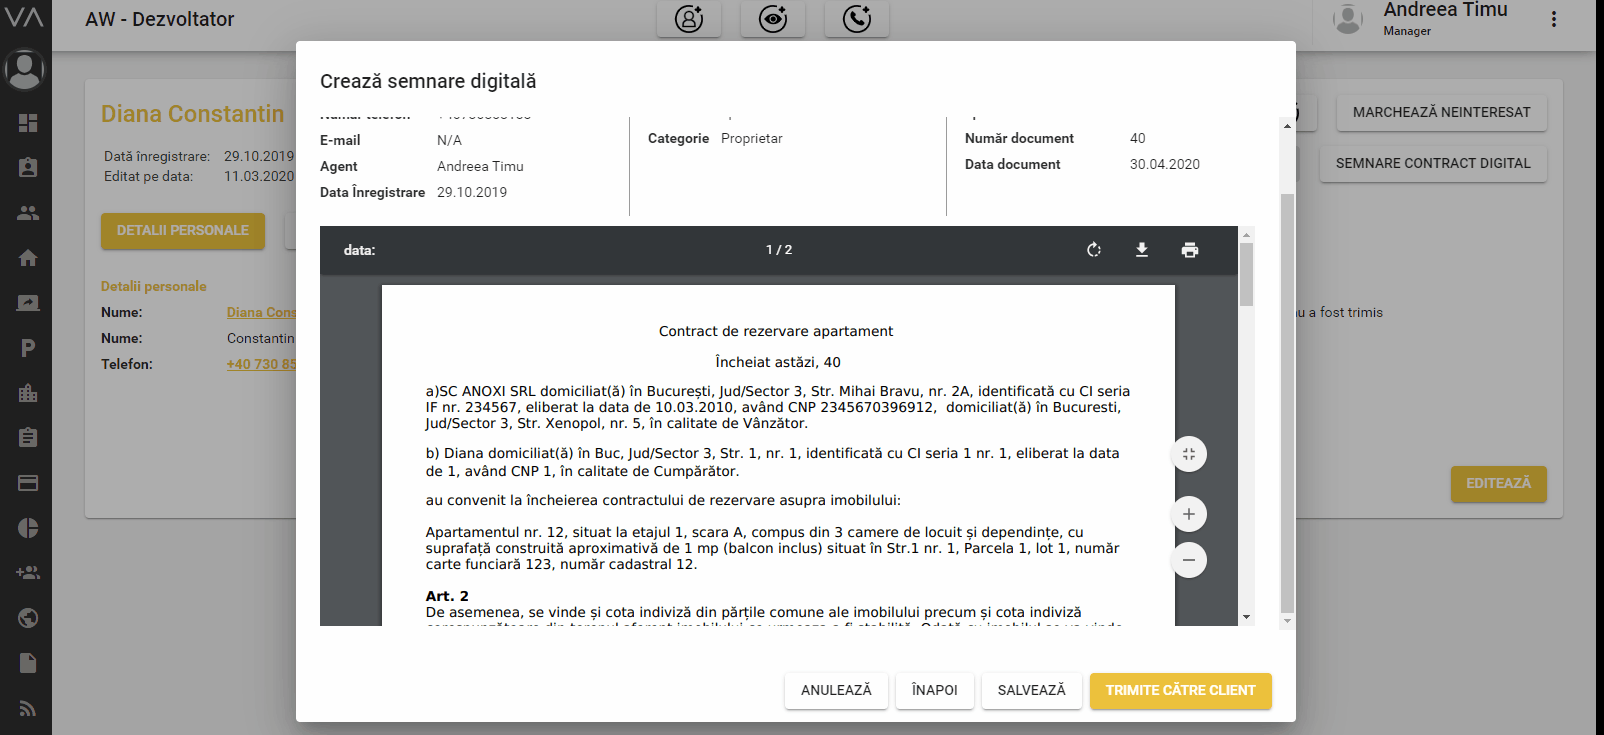Download the contract PDF
Image resolution: width=1604 pixels, height=735 pixels.
[x=1142, y=250]
